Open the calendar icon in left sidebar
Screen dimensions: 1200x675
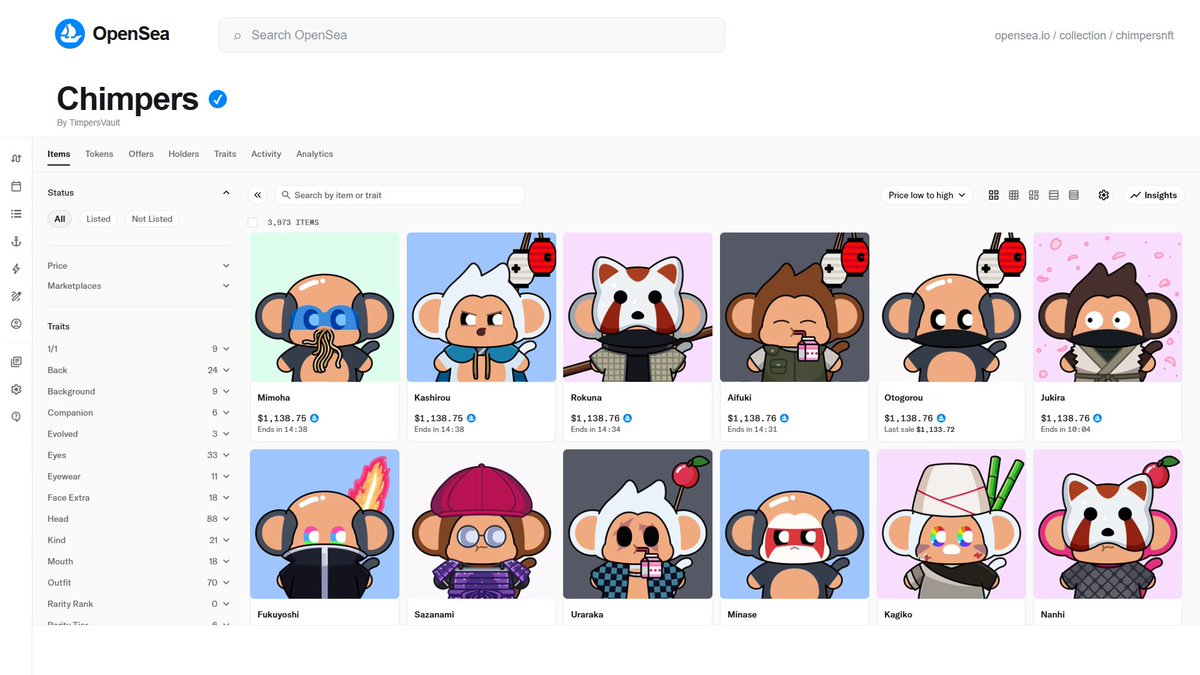click(x=16, y=186)
